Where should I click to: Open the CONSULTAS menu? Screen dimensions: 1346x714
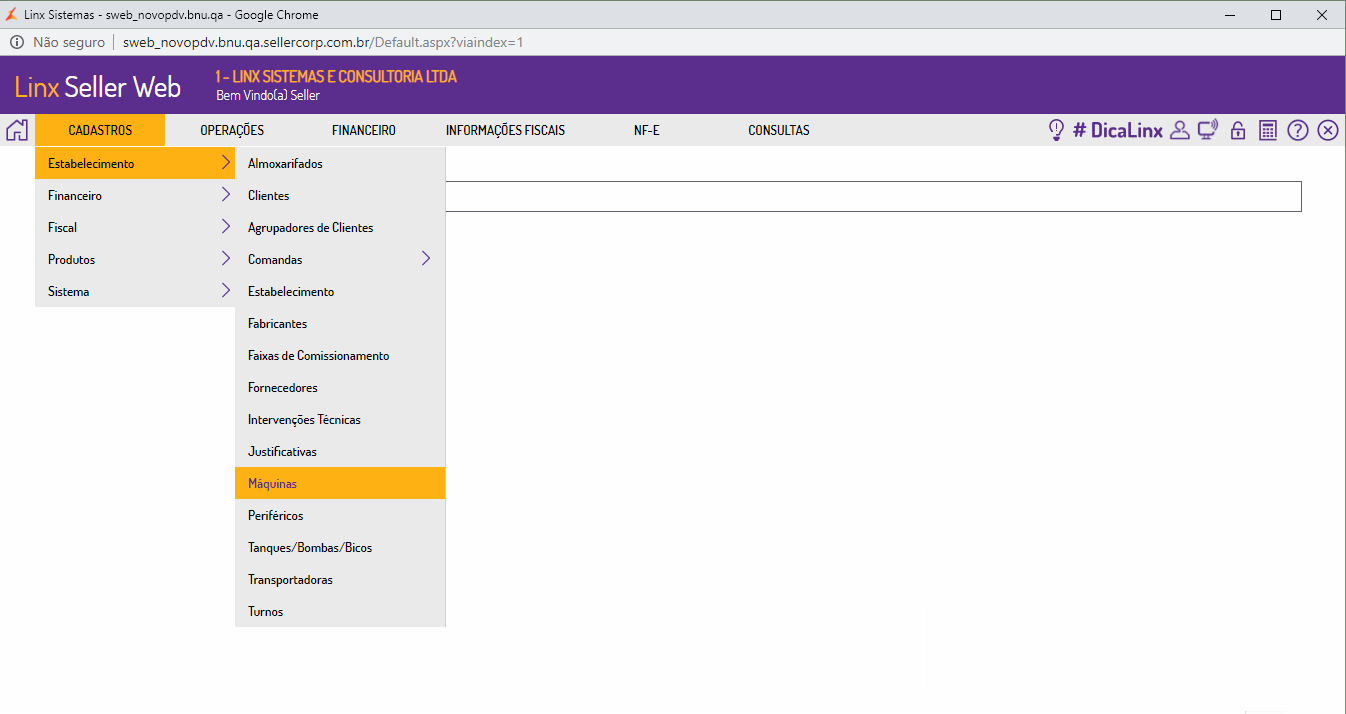tap(779, 130)
